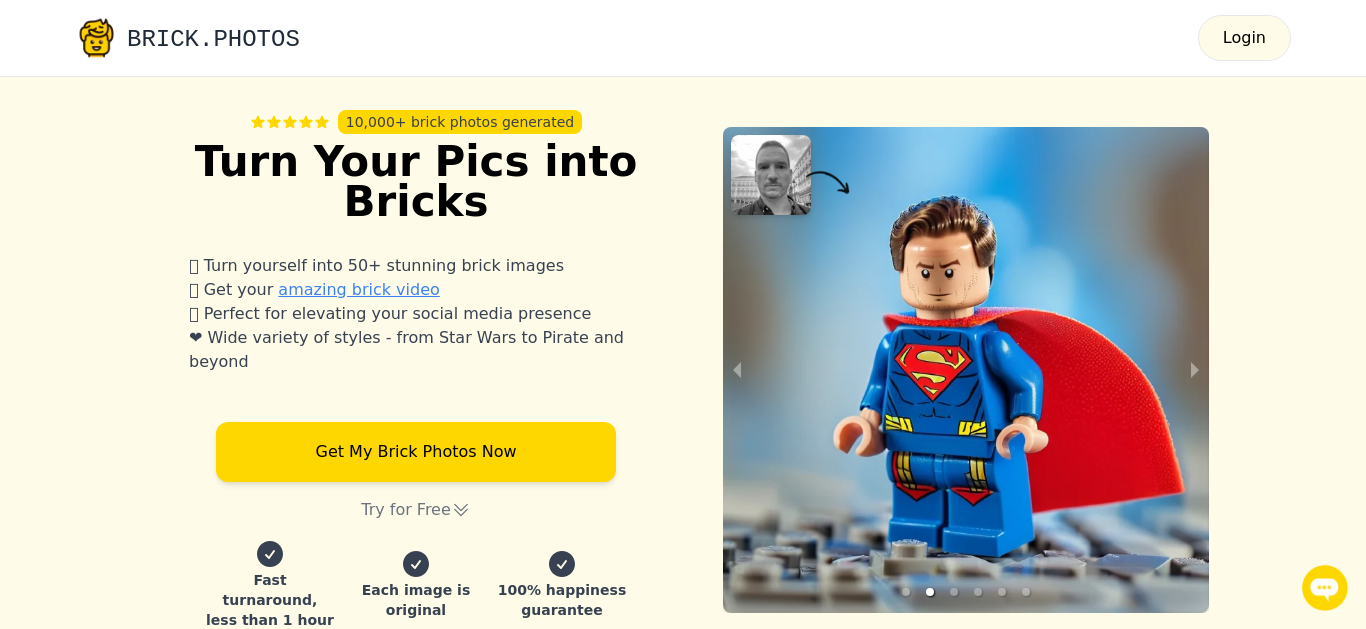Expand the Try for Free double chevron

click(x=461, y=510)
